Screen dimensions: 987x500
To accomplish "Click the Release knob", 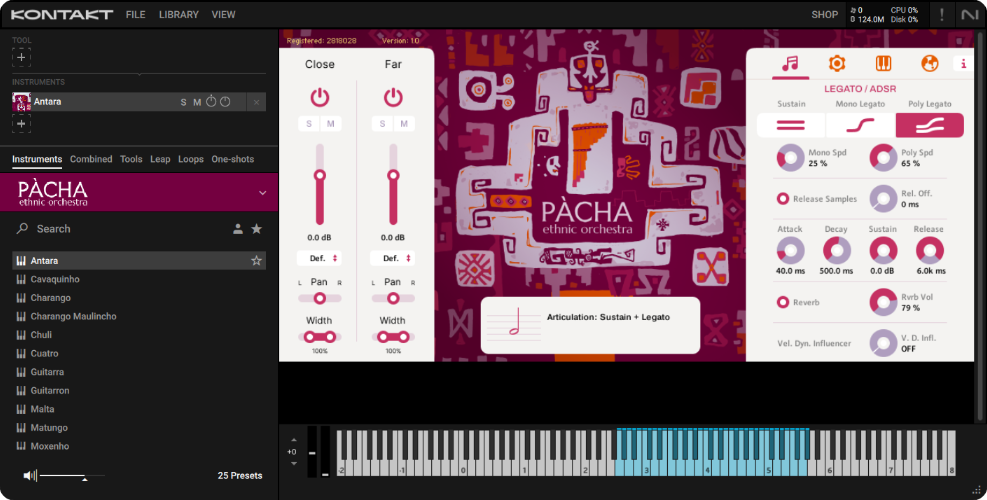I will [x=930, y=251].
